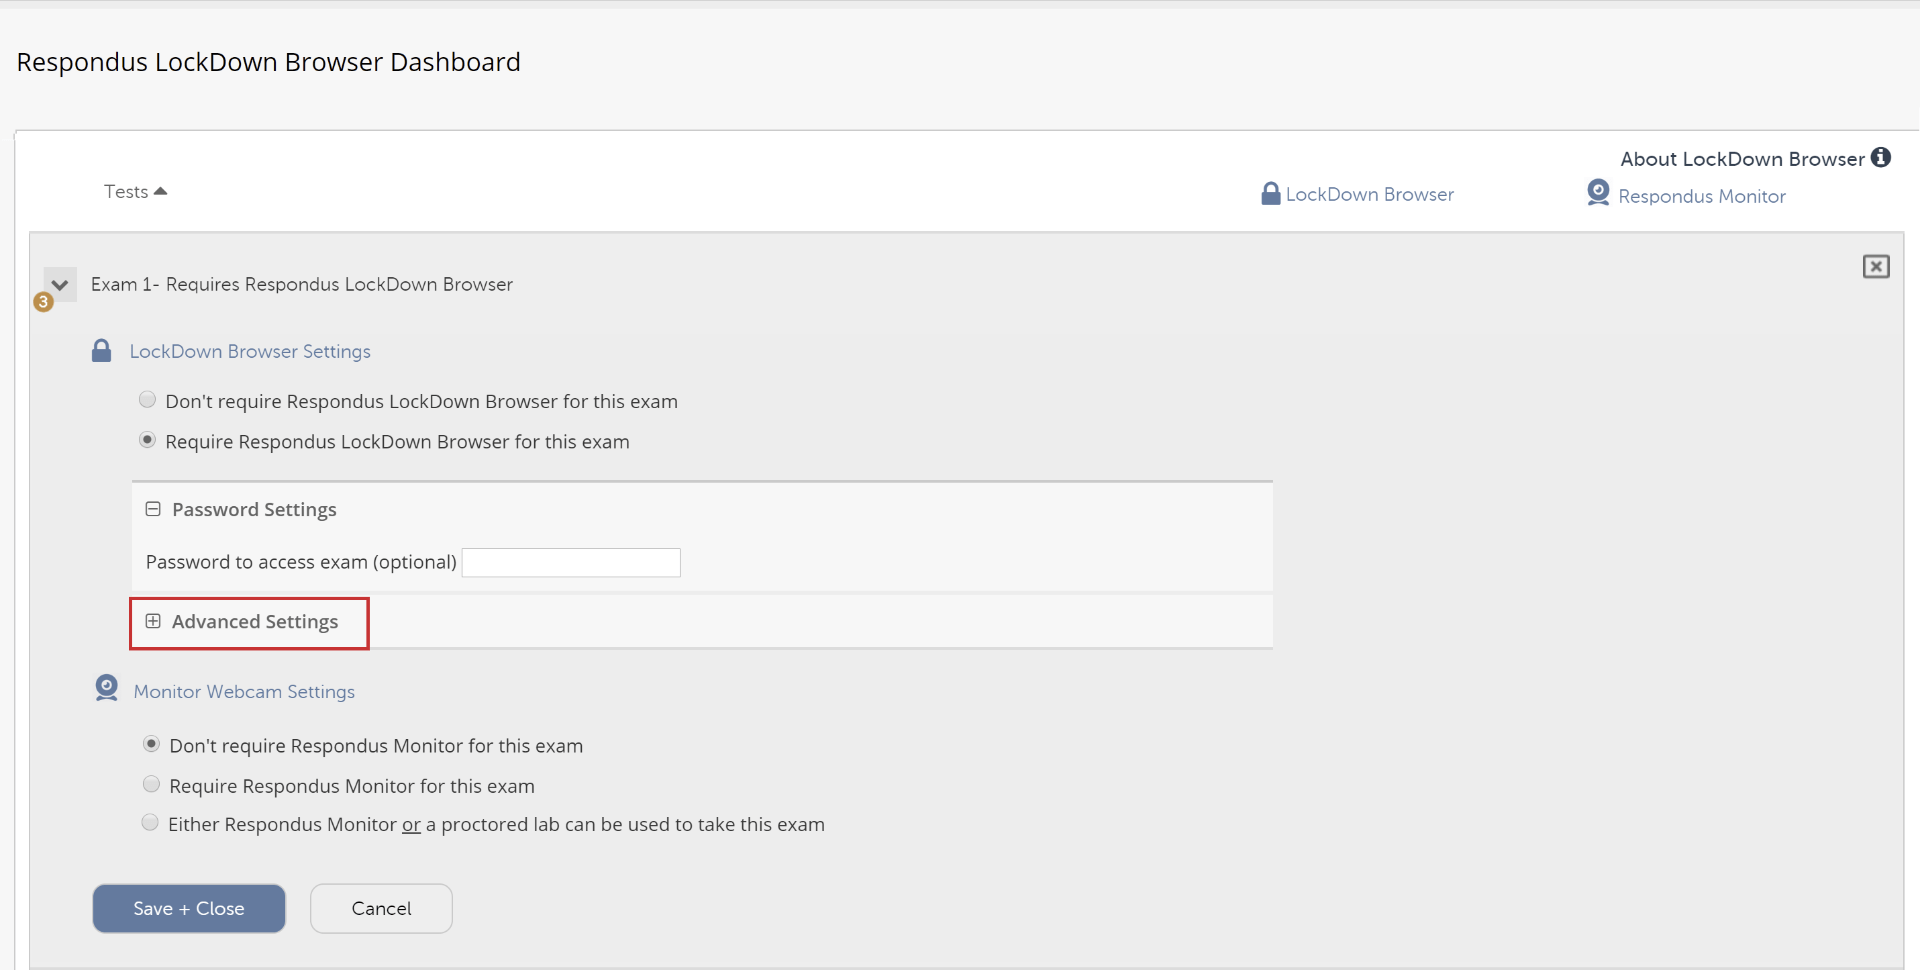Click the password to access exam field
Screen dimensions: 1920x970
(570, 562)
